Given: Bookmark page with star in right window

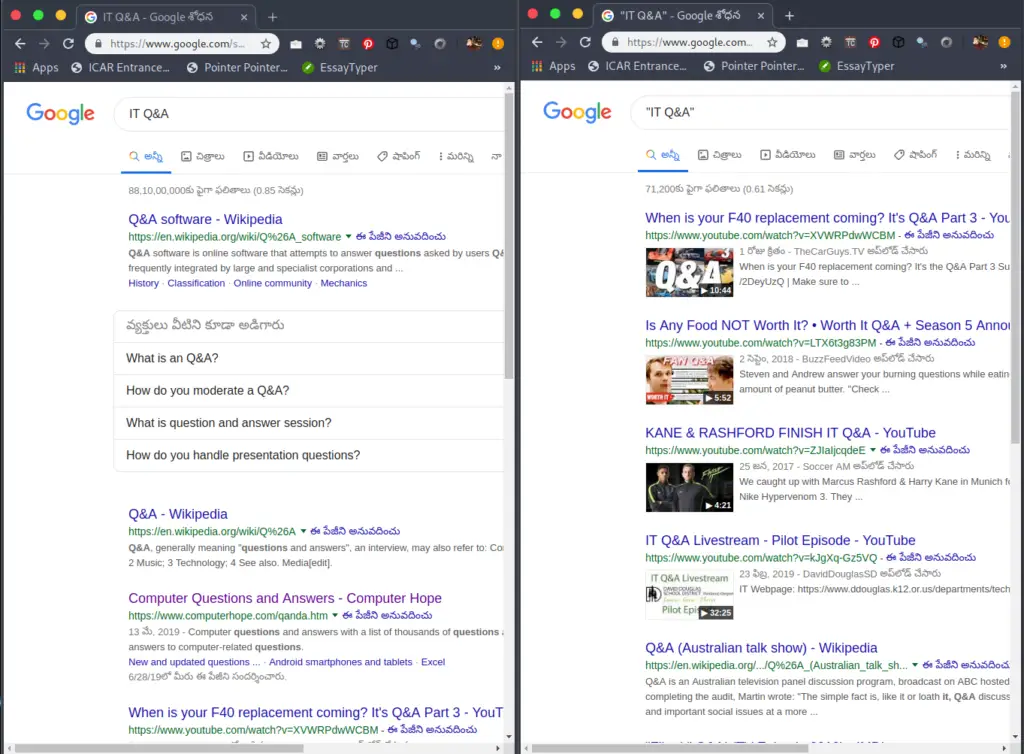Looking at the screenshot, I should 773,42.
